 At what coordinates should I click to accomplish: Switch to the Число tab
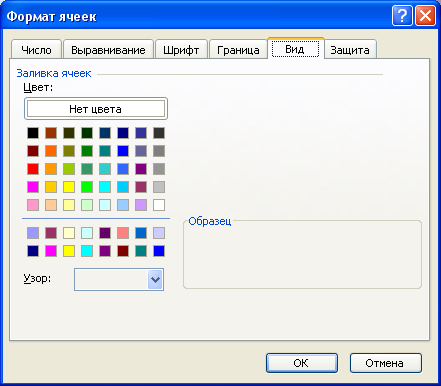click(x=36, y=50)
